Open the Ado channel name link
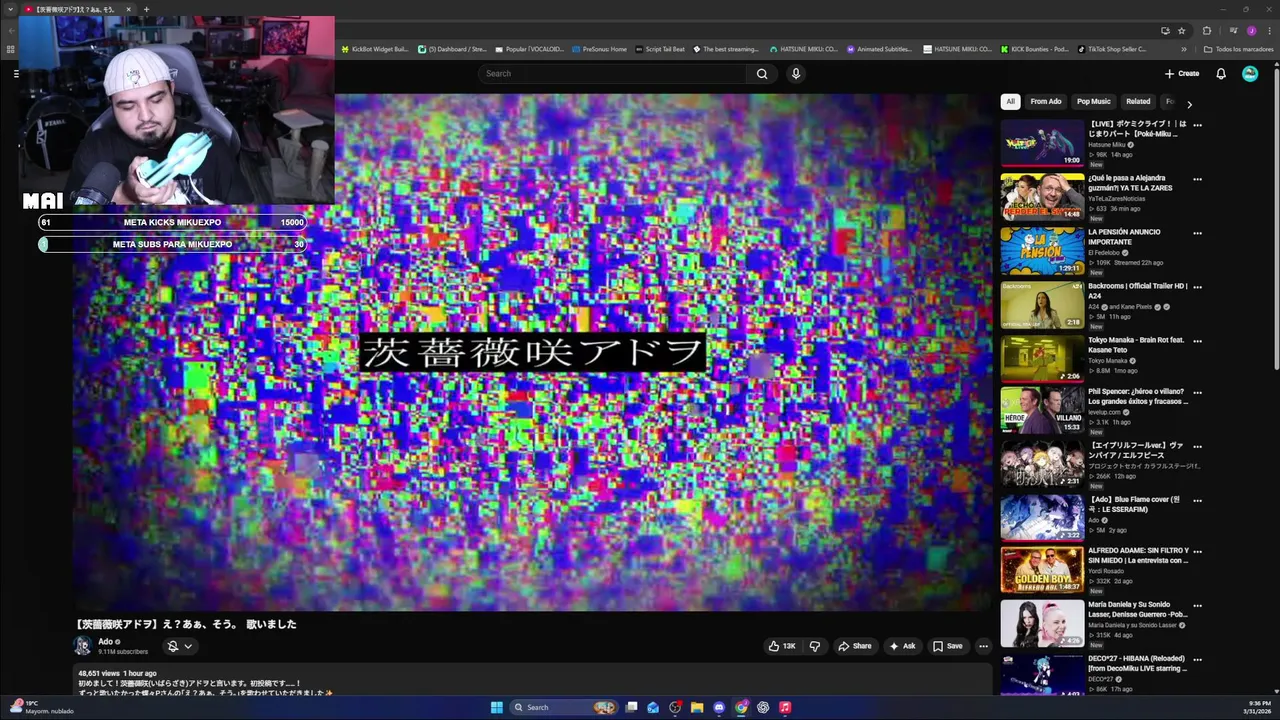 pos(105,642)
